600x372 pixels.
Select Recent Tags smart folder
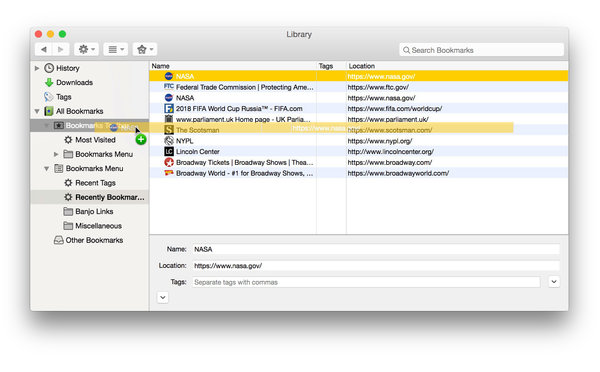pyautogui.click(x=95, y=183)
